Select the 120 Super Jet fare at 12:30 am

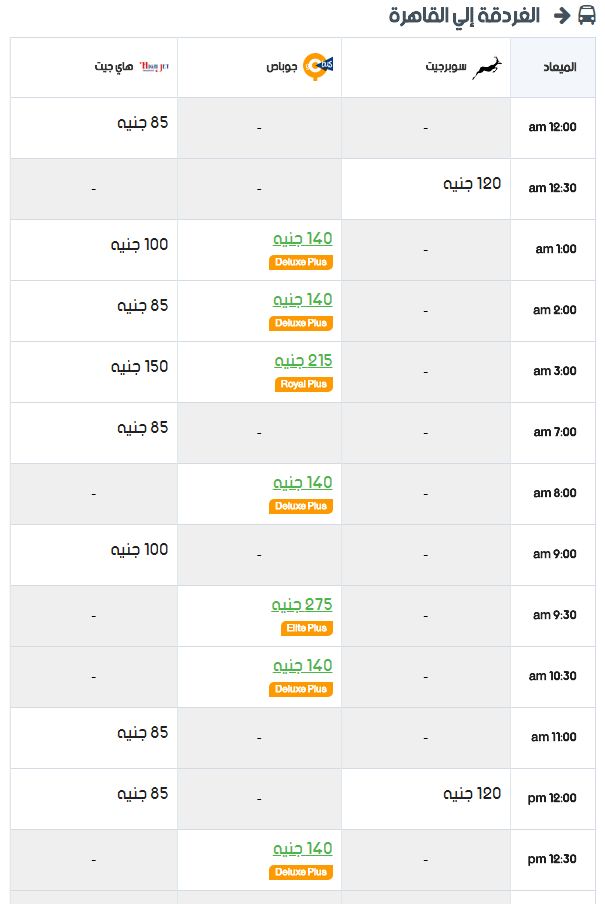(472, 184)
